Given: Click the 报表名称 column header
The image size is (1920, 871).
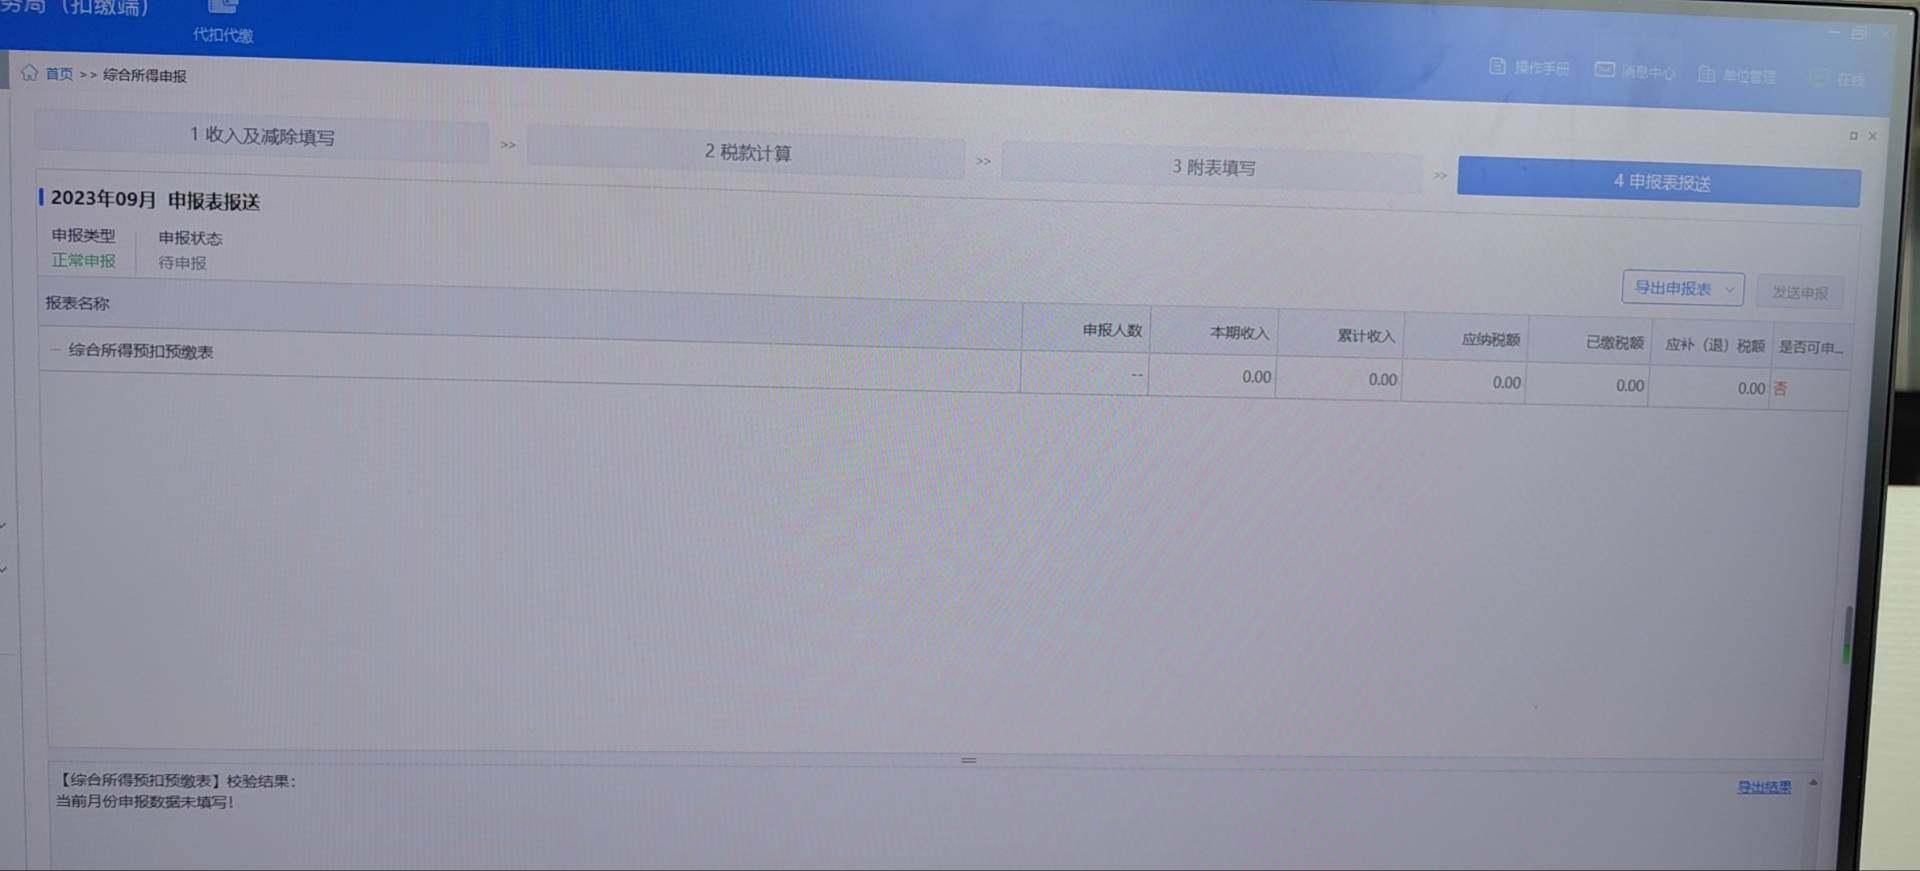Looking at the screenshot, I should point(77,303).
